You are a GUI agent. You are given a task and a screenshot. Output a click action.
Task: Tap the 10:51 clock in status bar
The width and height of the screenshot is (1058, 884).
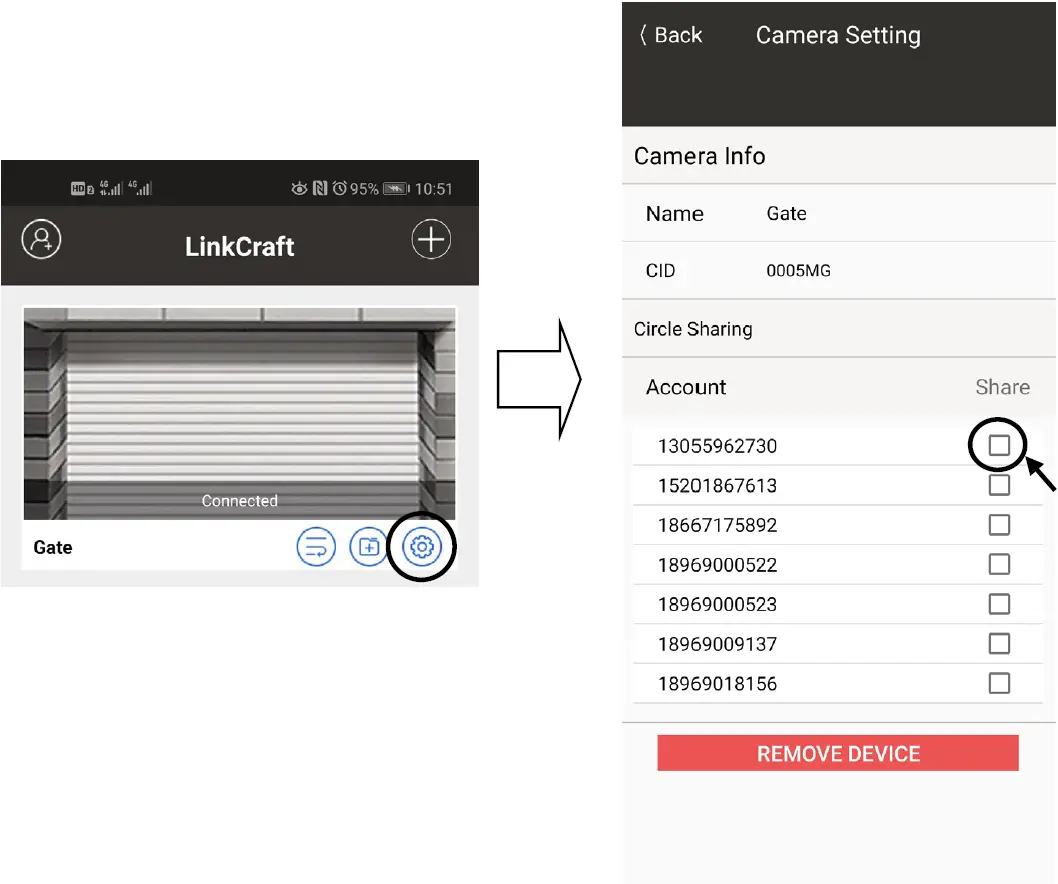pyautogui.click(x=433, y=189)
